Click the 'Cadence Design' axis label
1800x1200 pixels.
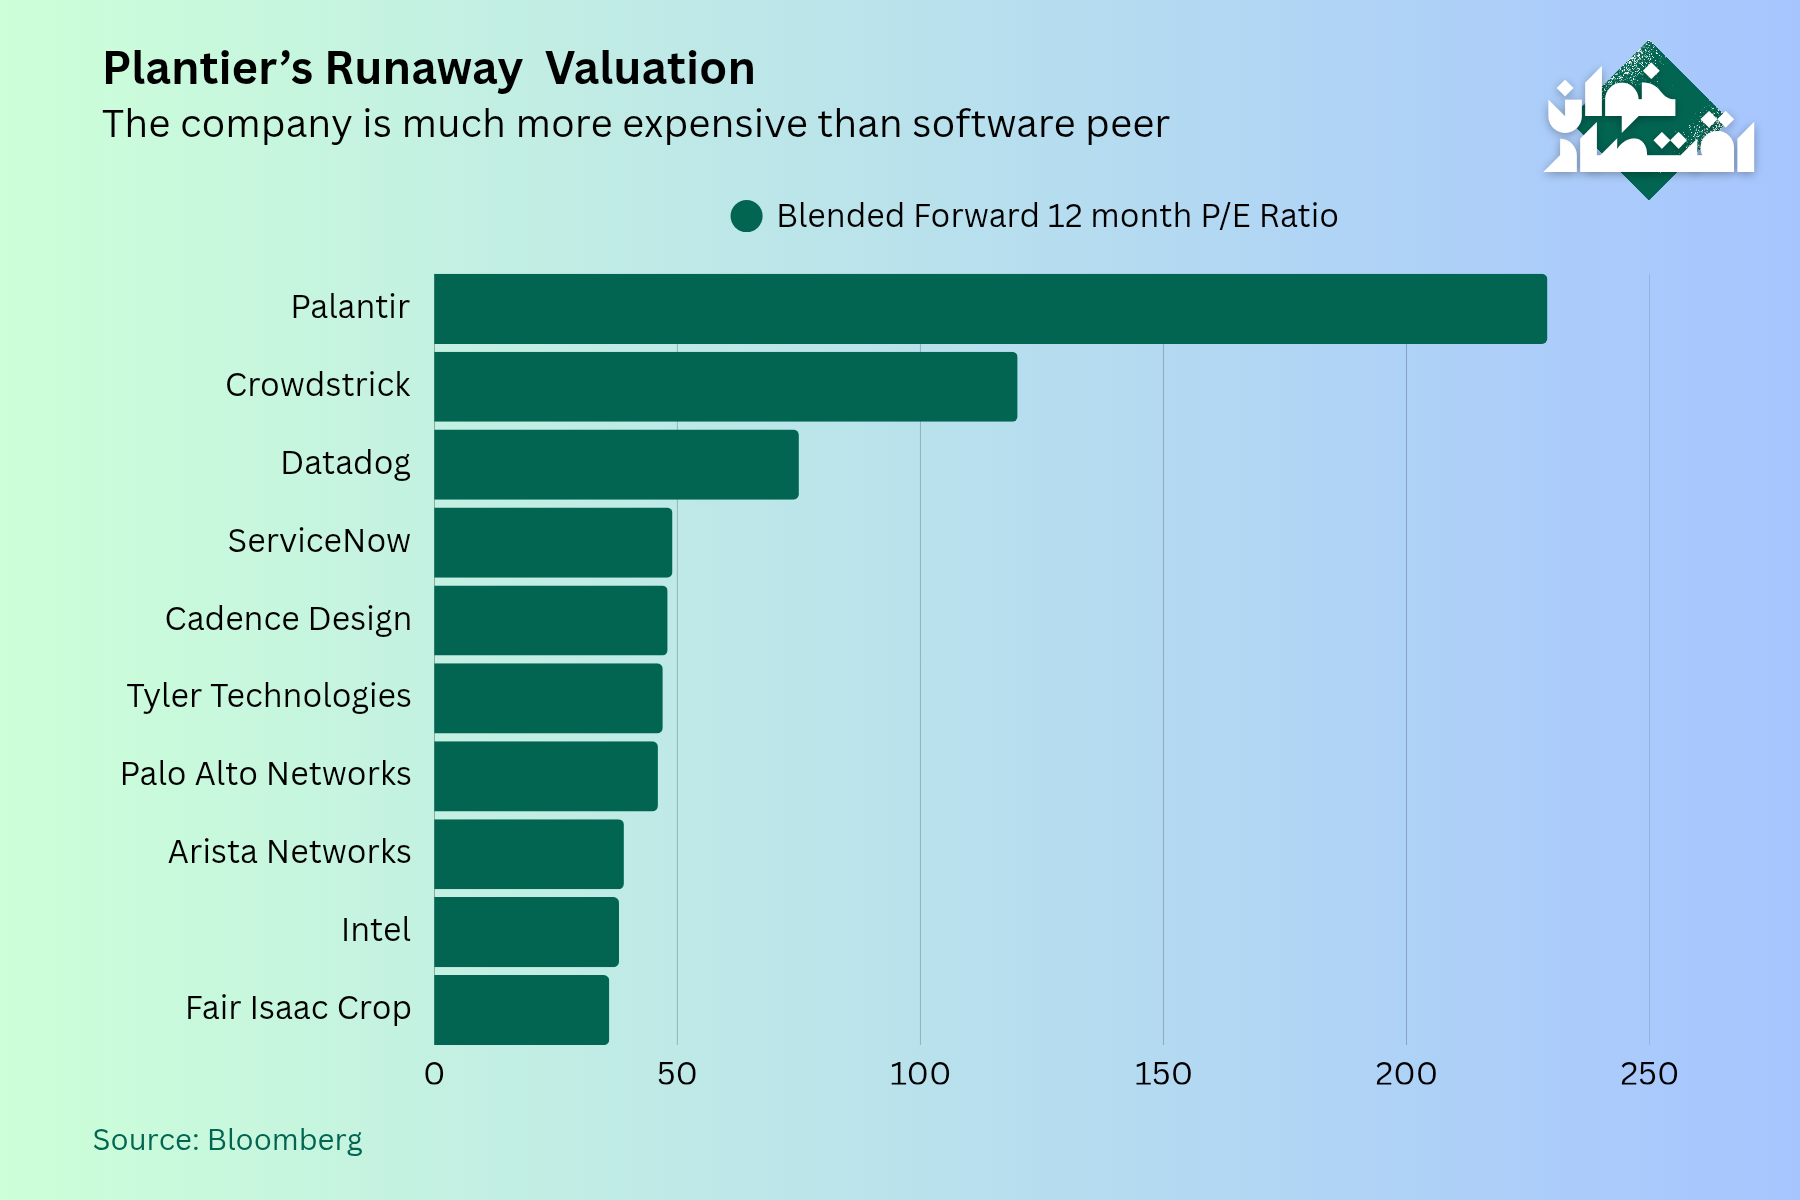point(288,619)
